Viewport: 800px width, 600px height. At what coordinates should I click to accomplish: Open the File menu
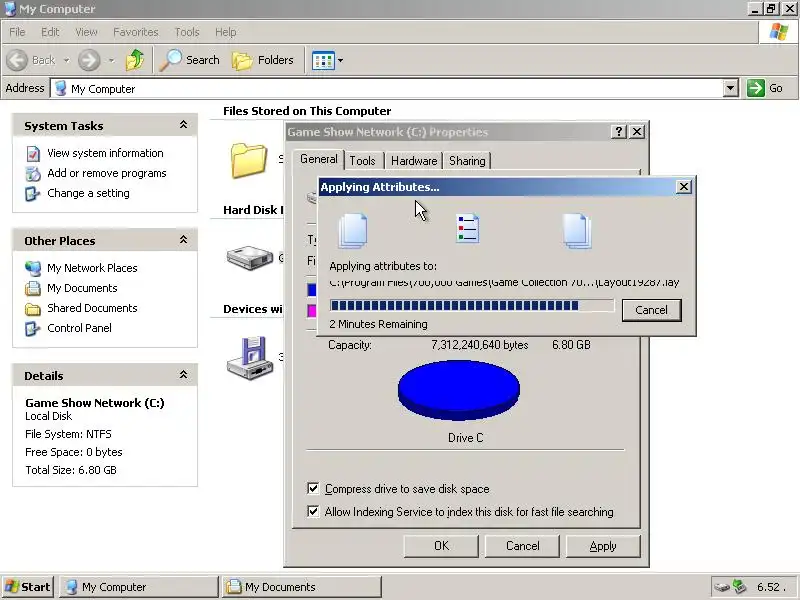click(x=17, y=32)
